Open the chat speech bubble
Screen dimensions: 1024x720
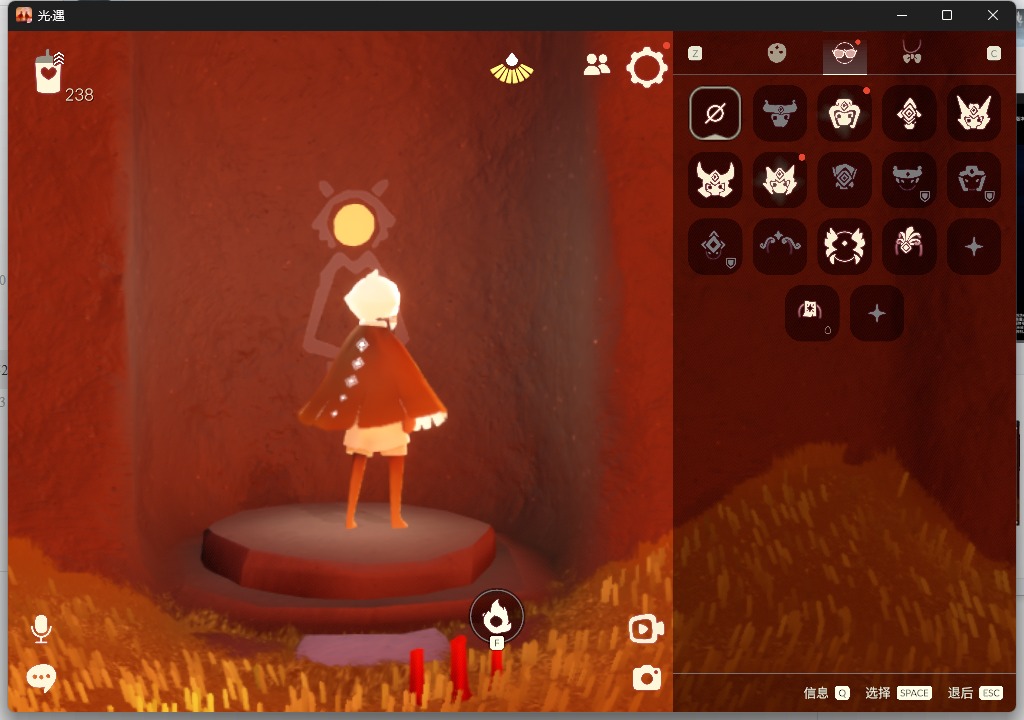click(x=41, y=678)
